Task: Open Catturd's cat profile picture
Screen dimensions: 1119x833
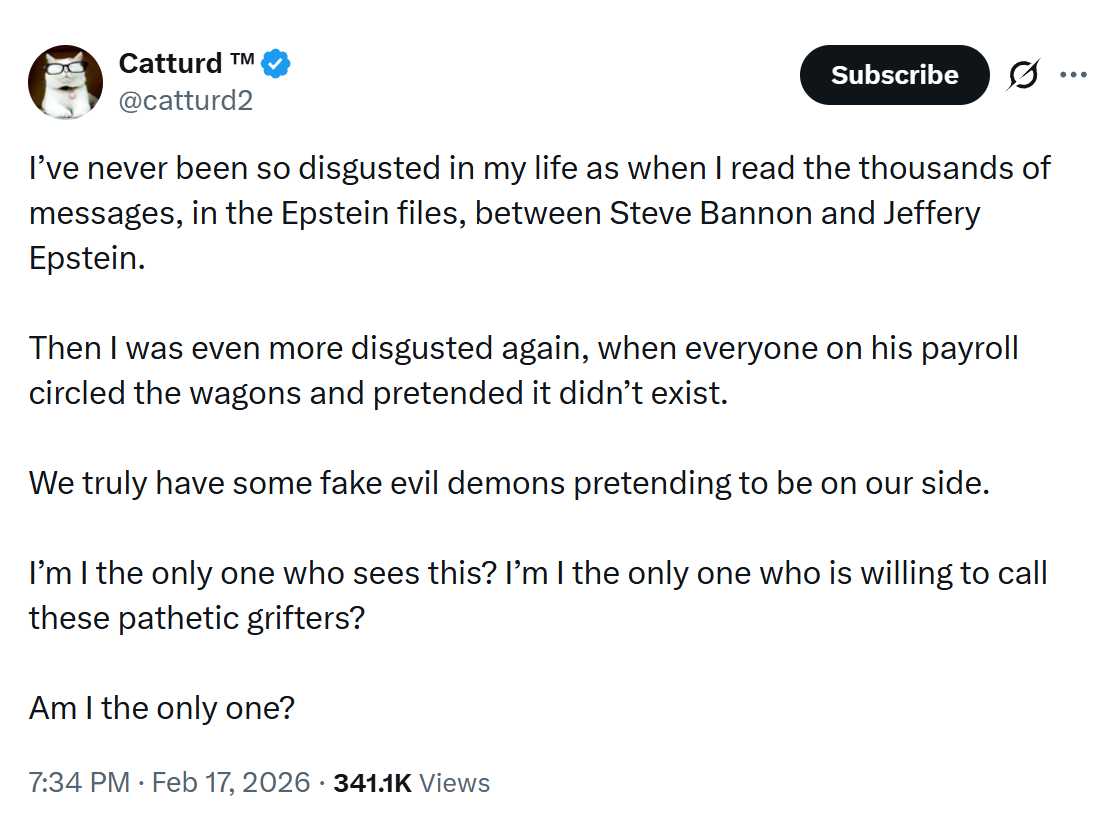Action: click(x=65, y=81)
